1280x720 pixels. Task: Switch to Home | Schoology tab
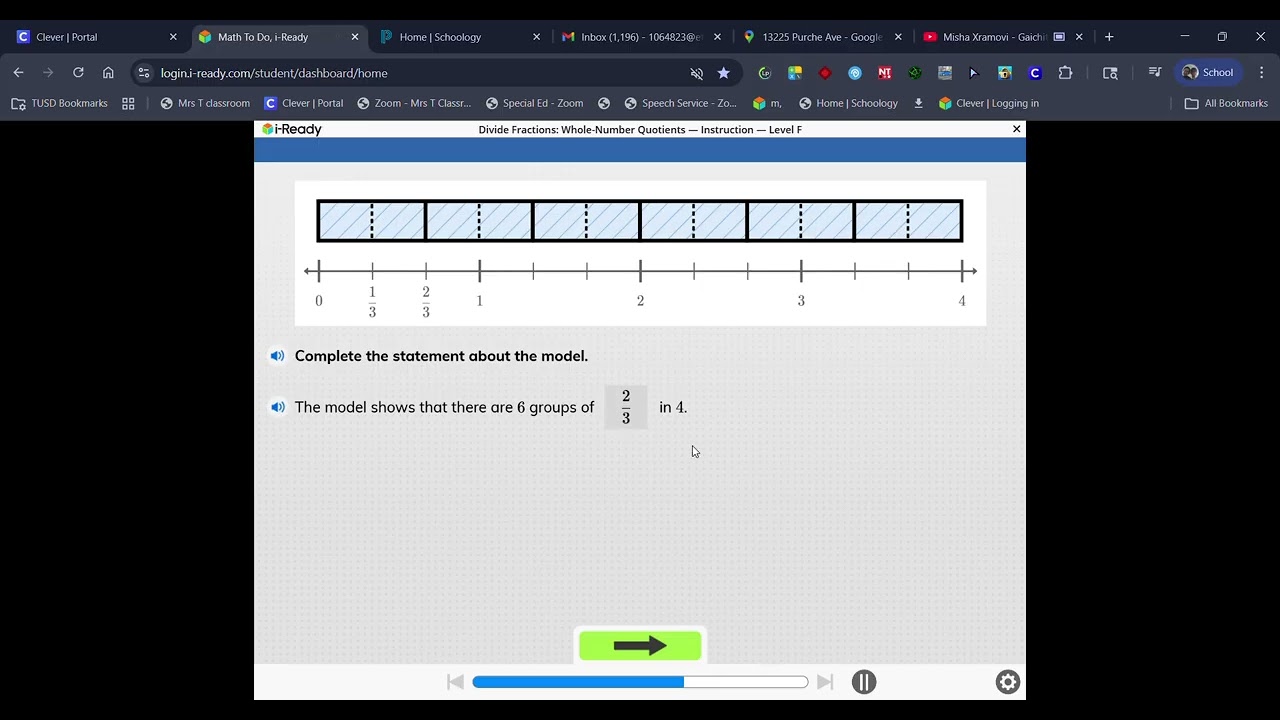(x=459, y=37)
